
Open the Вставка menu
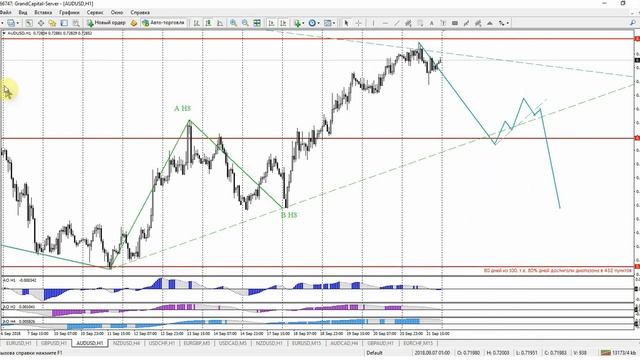coord(43,13)
